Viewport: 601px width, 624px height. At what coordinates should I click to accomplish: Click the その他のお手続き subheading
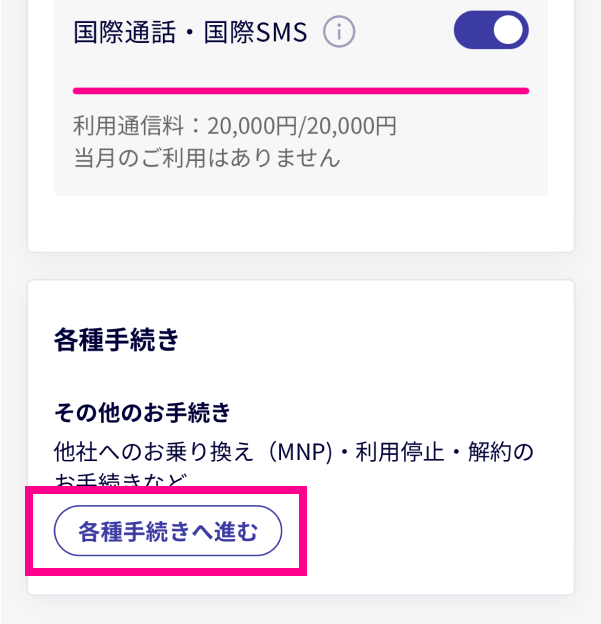click(142, 412)
